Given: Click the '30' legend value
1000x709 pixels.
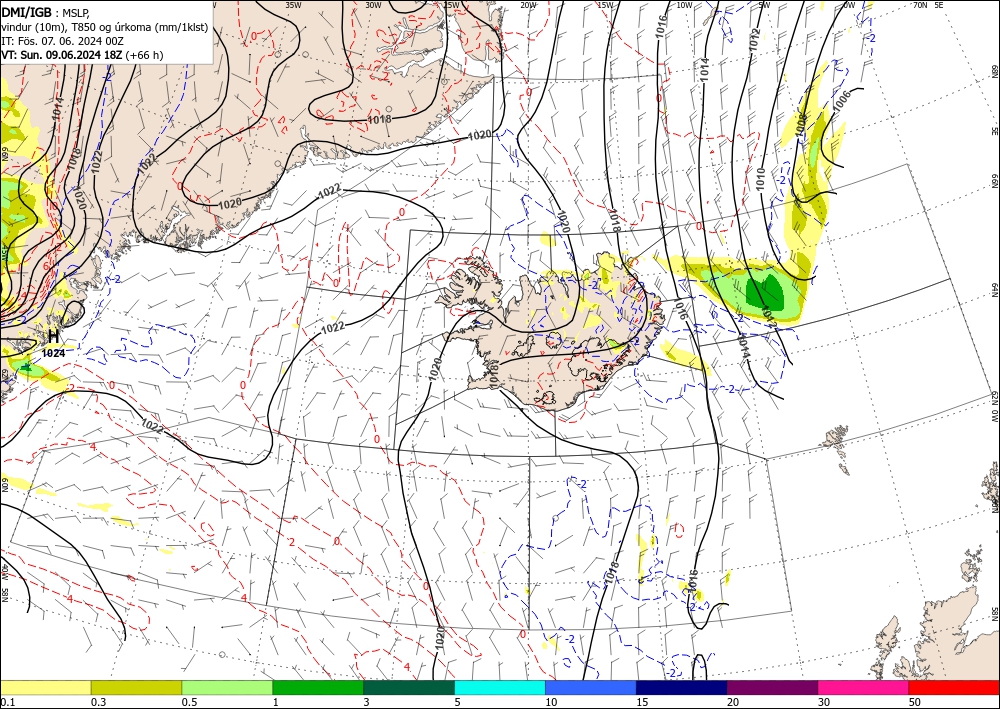Looking at the screenshot, I should (824, 702).
